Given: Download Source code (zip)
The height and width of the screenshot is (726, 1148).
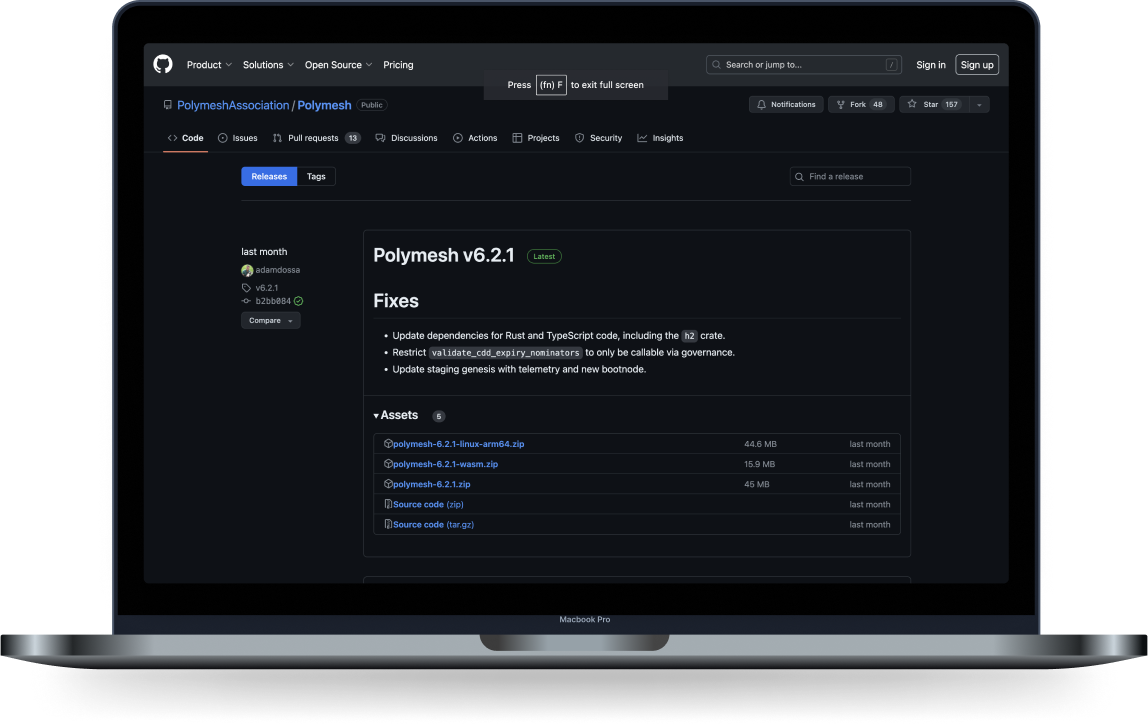Looking at the screenshot, I should [x=428, y=504].
